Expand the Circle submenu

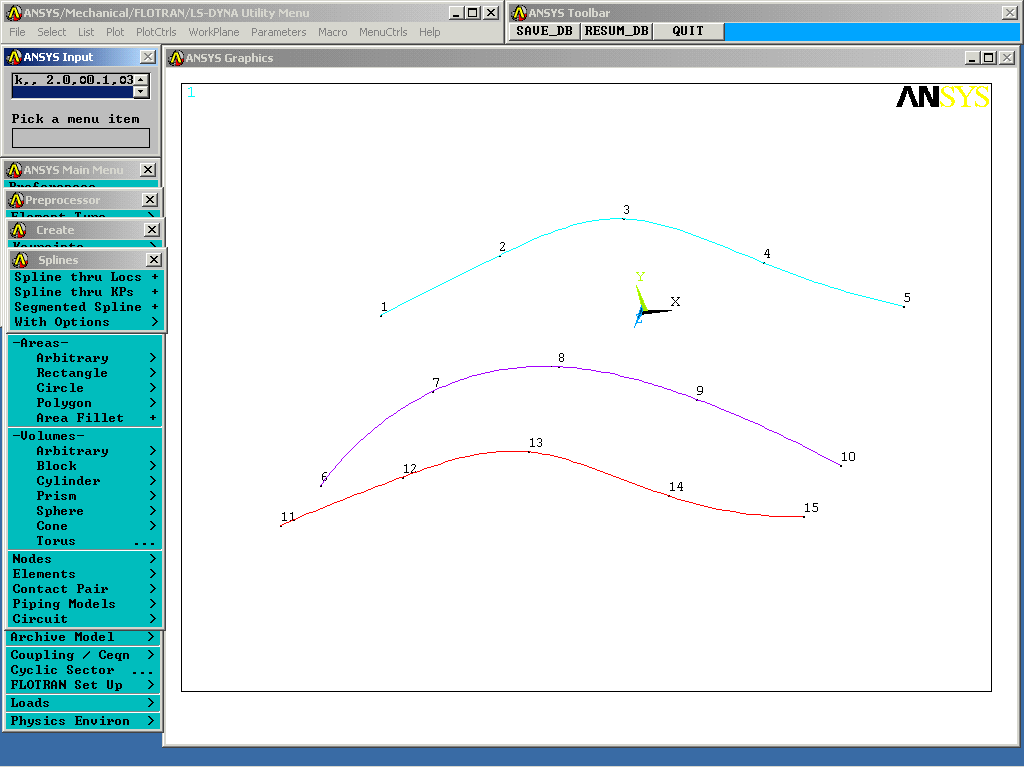85,388
